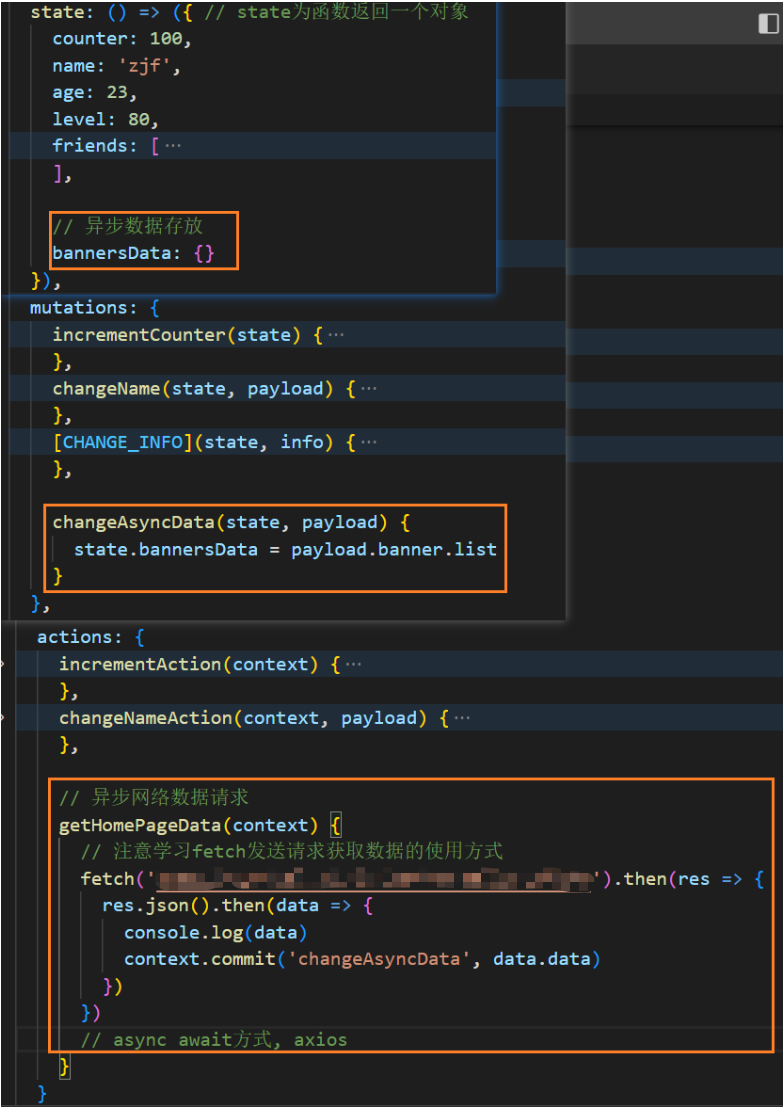Toggle the split editor layout icon
Viewport: 784px width, 1107px height.
pyautogui.click(x=767, y=23)
